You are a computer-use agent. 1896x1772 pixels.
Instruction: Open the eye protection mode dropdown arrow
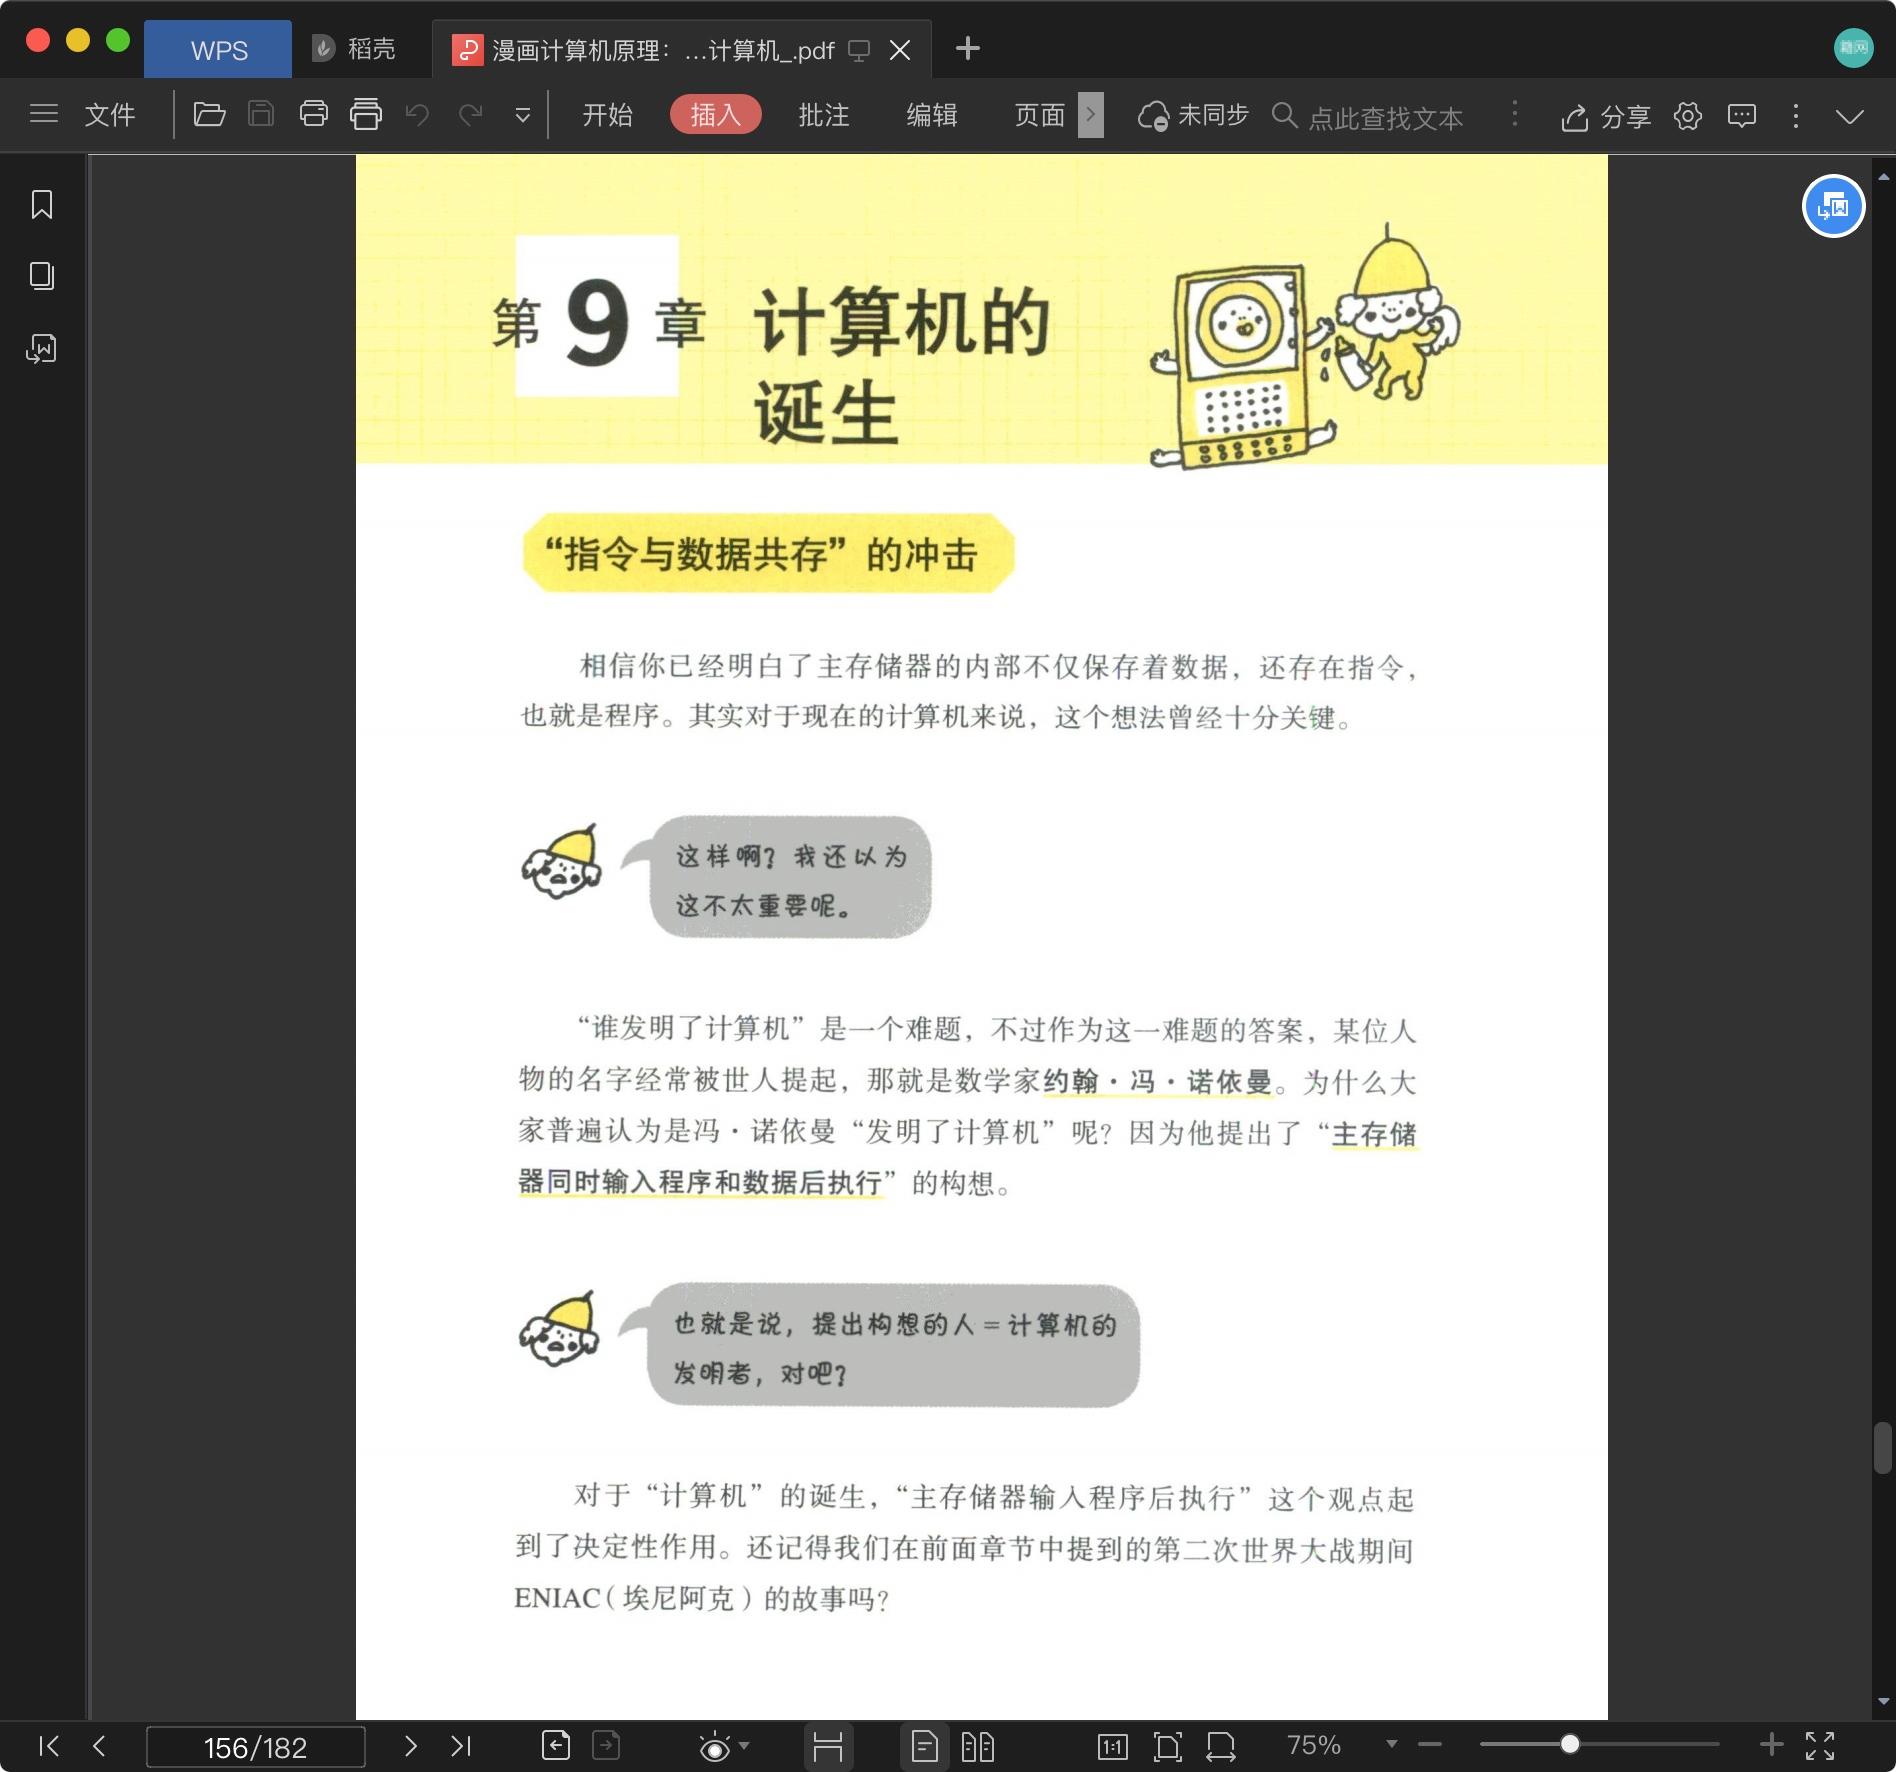pyautogui.click(x=744, y=1746)
